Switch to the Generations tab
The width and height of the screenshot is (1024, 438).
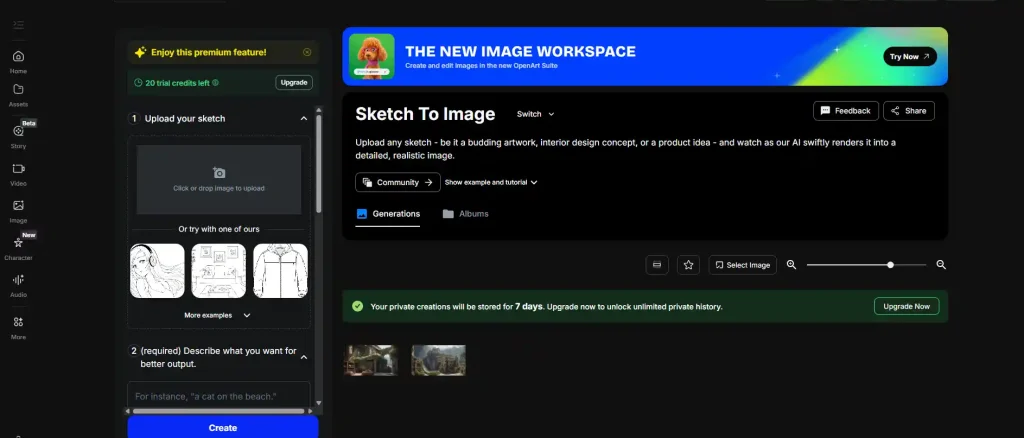388,214
